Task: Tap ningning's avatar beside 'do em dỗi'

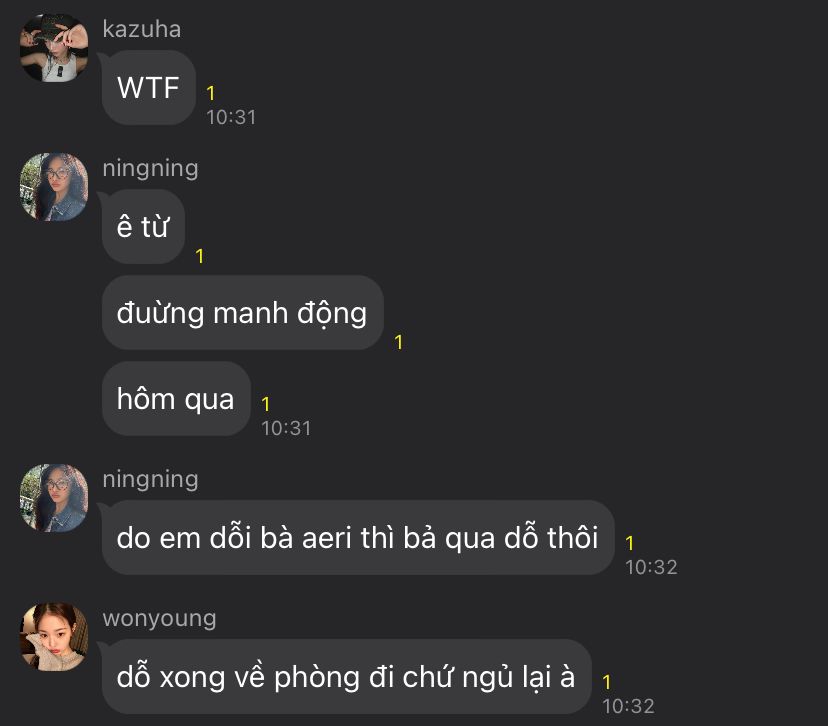Action: coord(54,498)
